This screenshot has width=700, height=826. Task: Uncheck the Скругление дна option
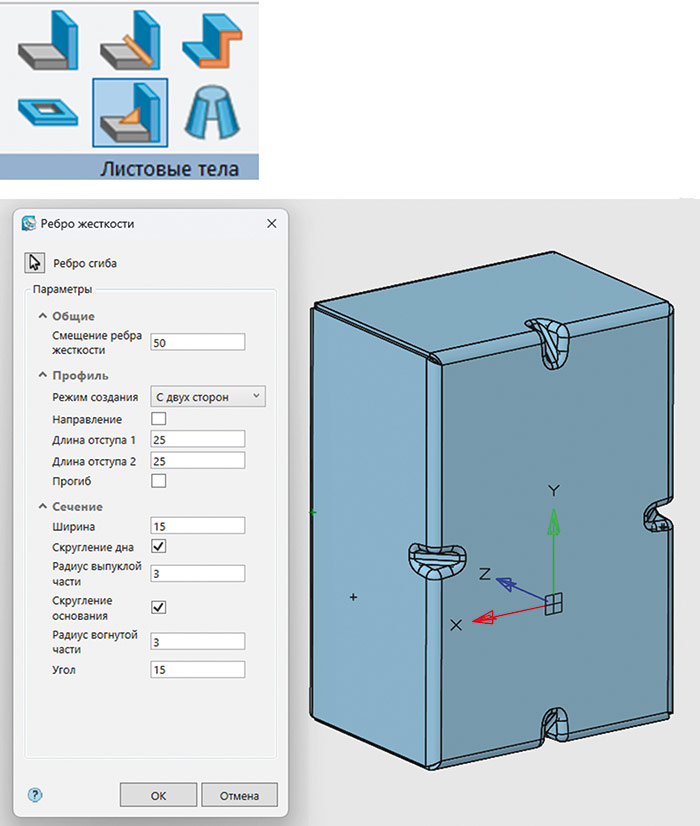(x=158, y=546)
